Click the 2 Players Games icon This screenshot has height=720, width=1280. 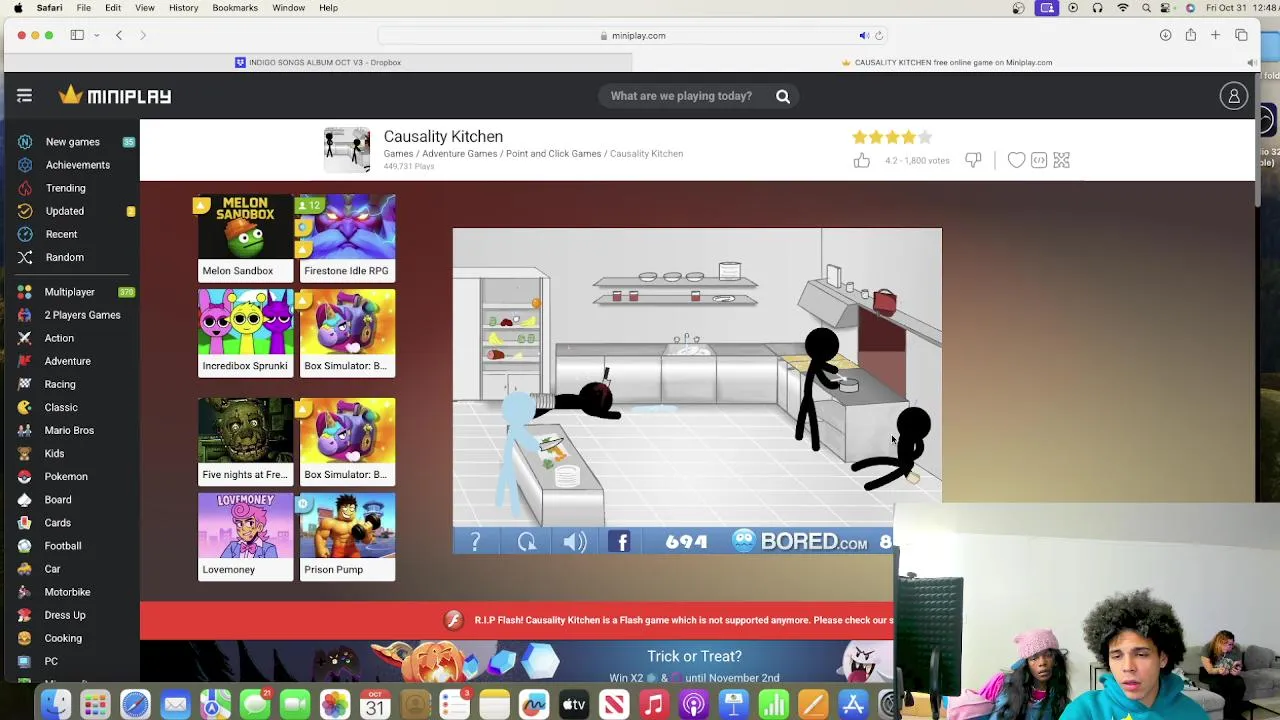tap(24, 315)
